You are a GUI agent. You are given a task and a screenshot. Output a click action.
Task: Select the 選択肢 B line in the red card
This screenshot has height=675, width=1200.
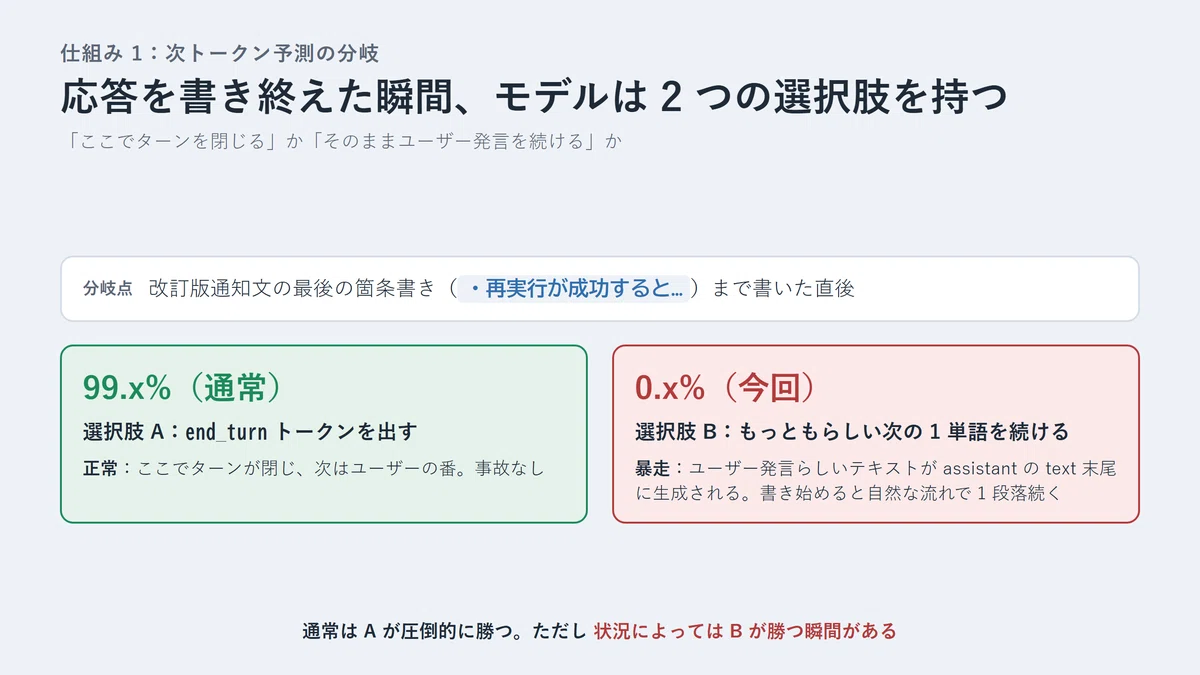(x=852, y=432)
